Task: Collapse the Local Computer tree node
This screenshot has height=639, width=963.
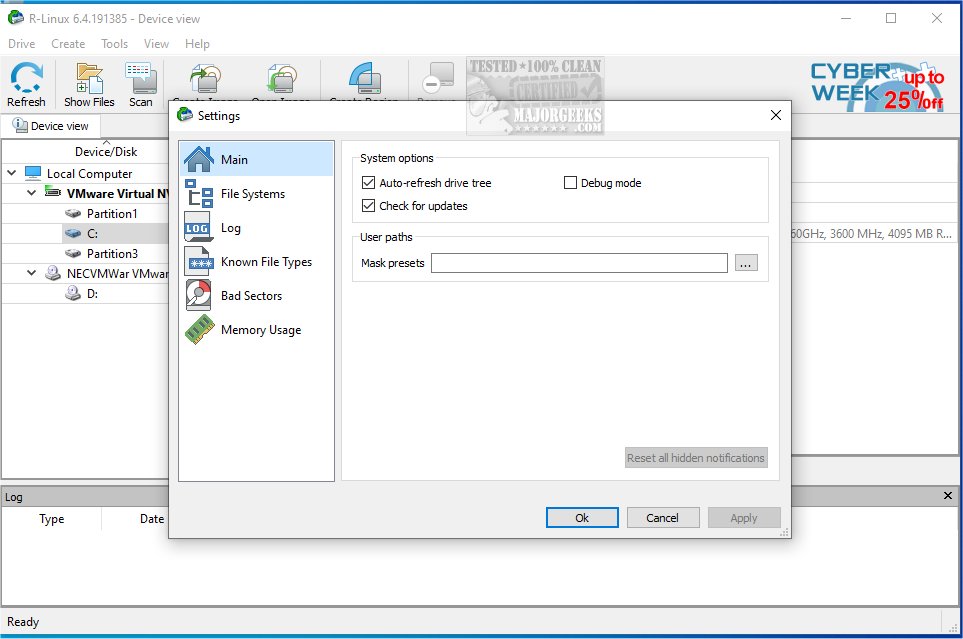Action: [x=11, y=173]
